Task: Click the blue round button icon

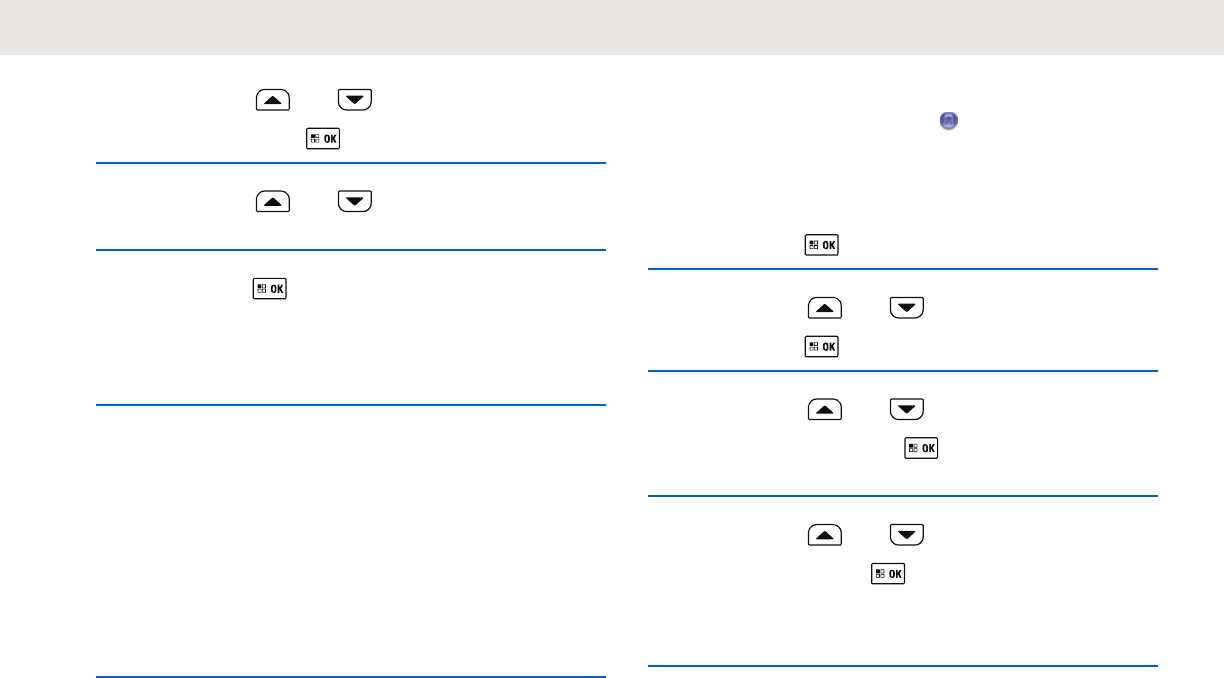Action: (x=949, y=121)
